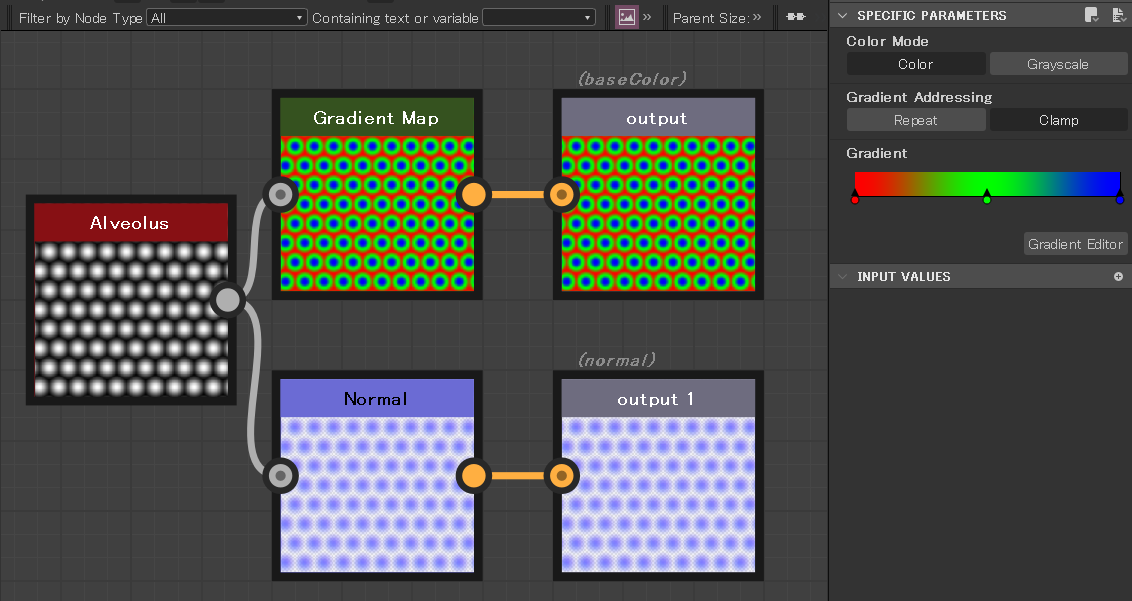
Task: Select the red gradient stop
Action: coord(855,196)
